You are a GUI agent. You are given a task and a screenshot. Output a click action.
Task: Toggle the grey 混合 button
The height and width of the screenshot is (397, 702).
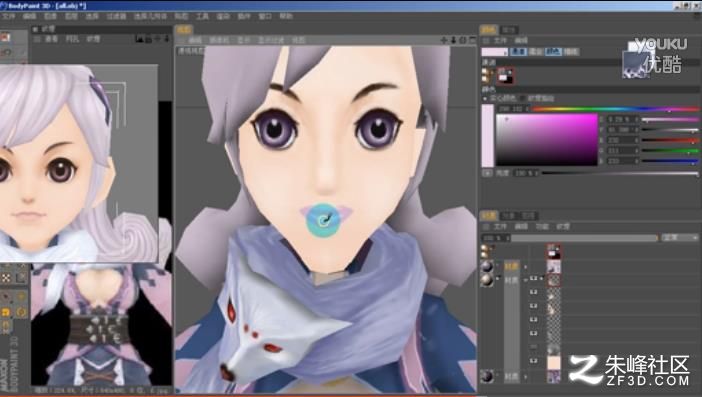pos(536,52)
